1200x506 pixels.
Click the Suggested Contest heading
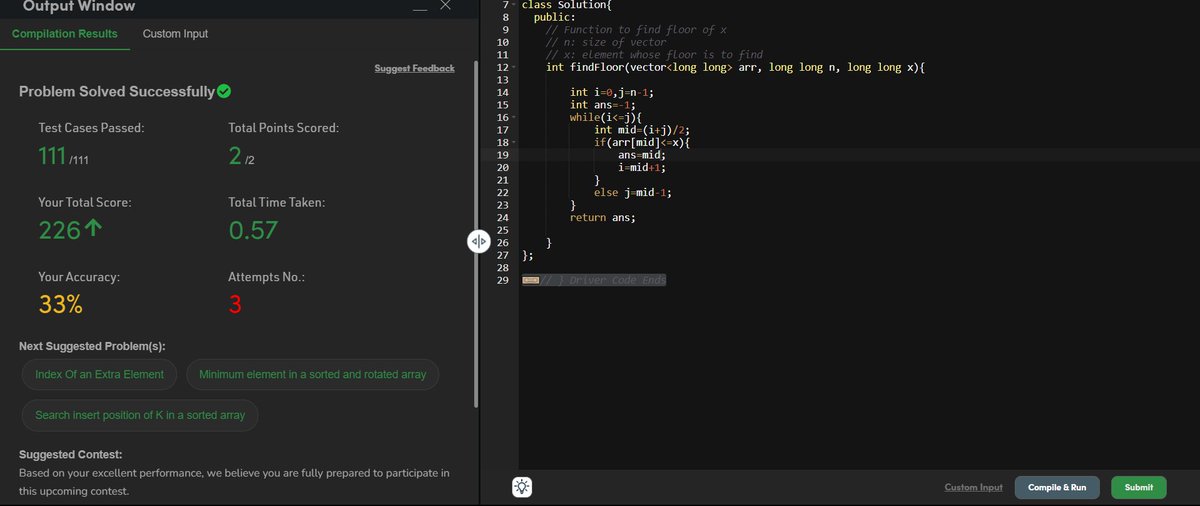pyautogui.click(x=71, y=454)
